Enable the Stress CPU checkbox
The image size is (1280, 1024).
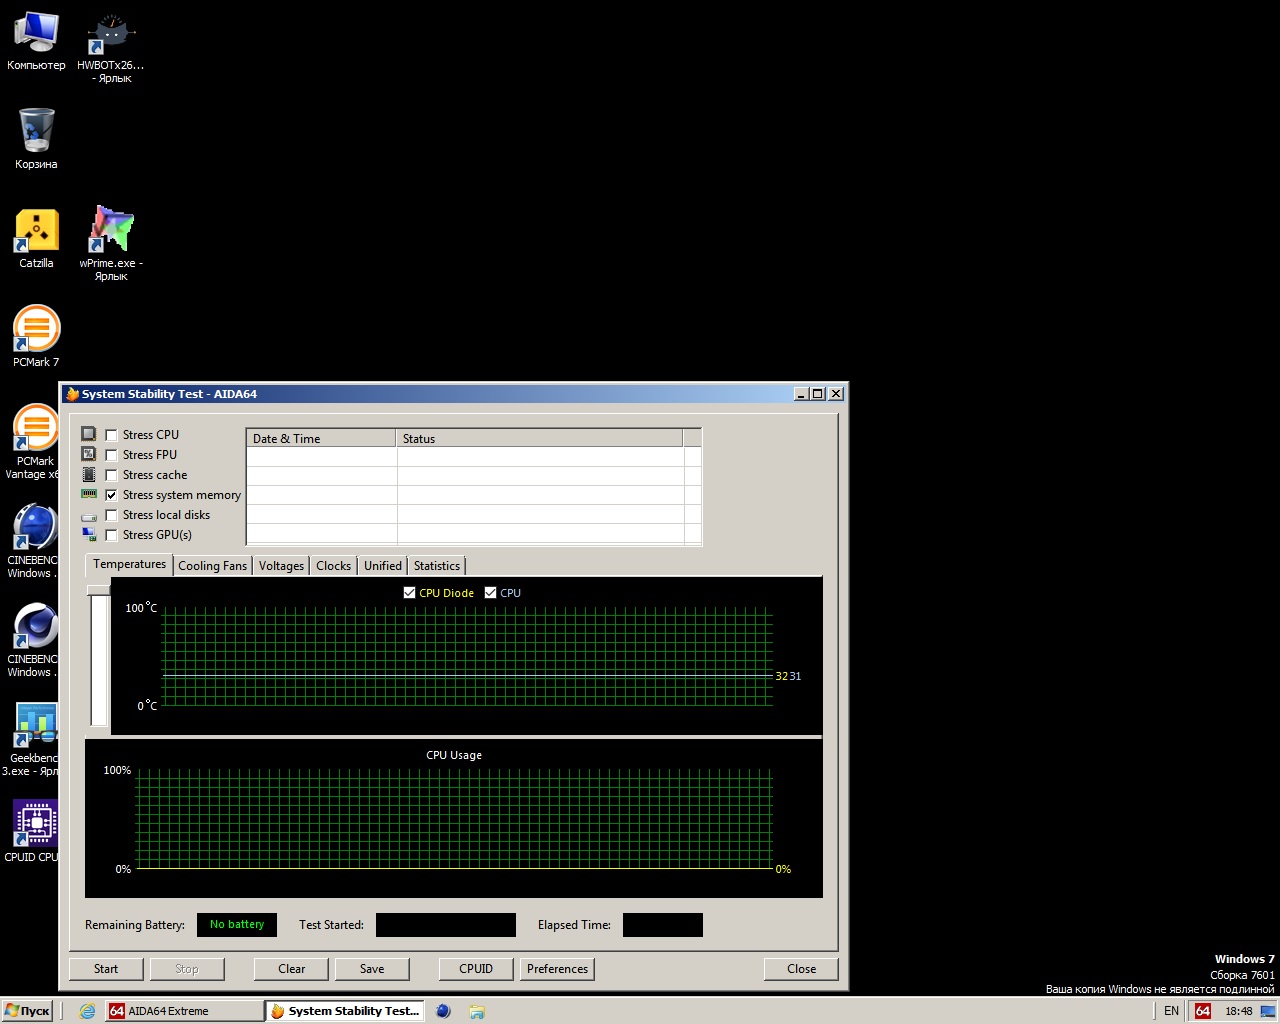point(111,435)
